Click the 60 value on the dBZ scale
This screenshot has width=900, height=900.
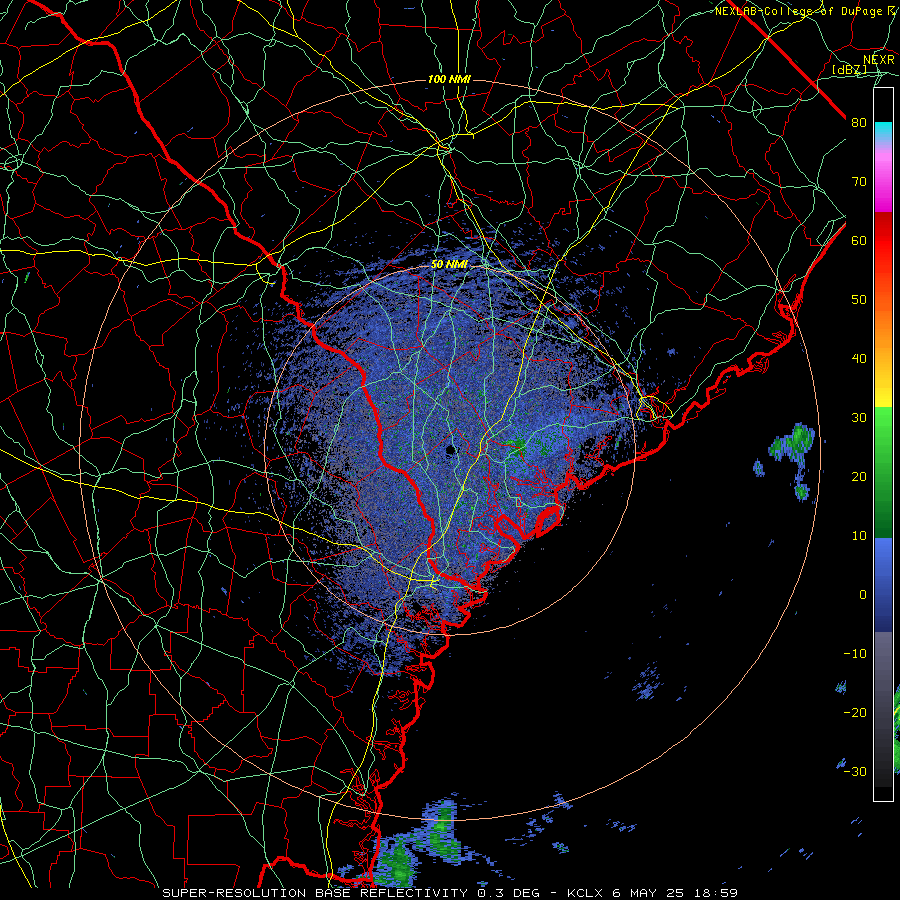(x=859, y=240)
